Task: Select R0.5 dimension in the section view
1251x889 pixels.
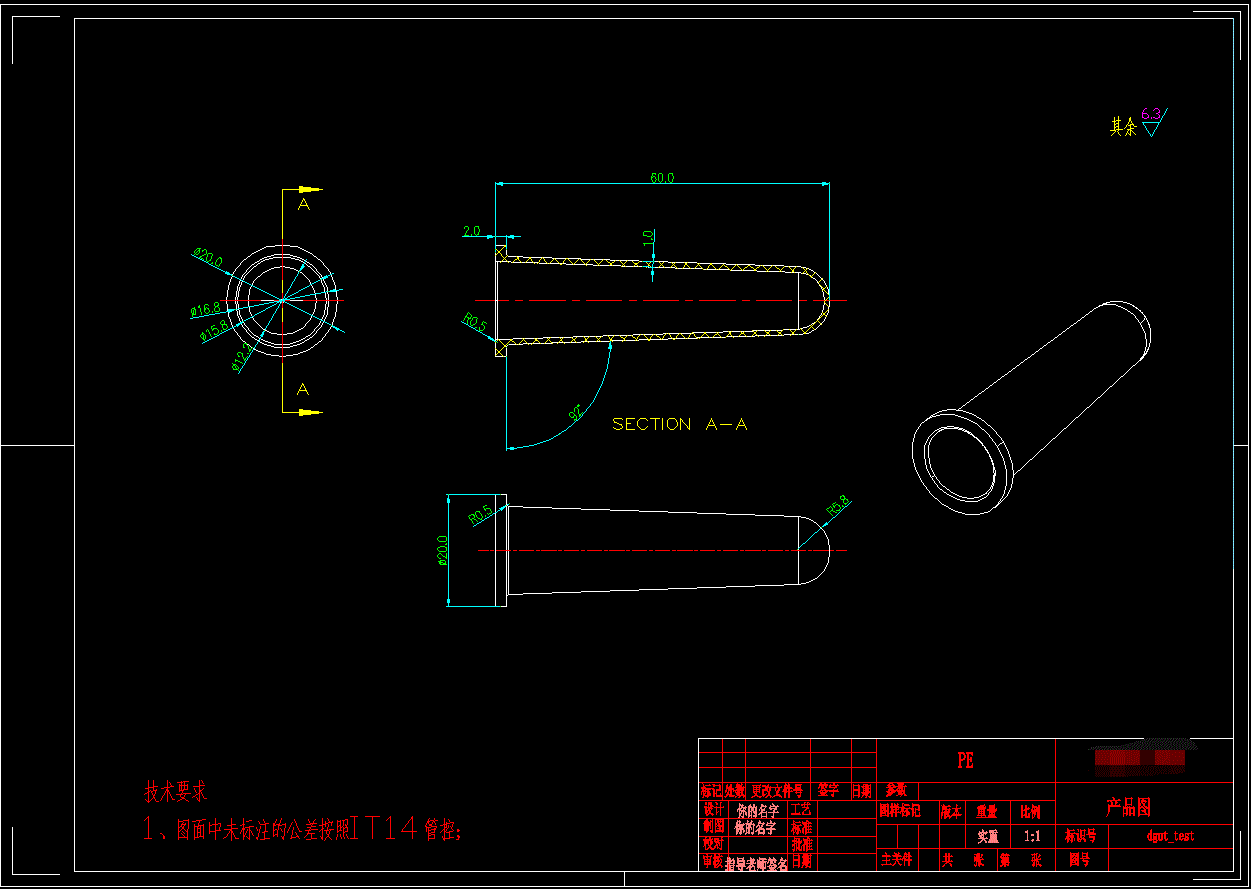Action: pos(474,322)
